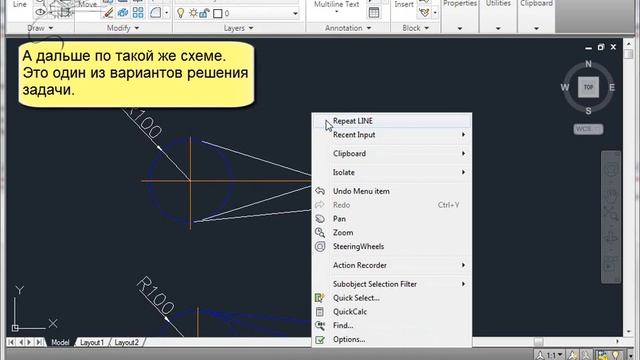Image resolution: width=640 pixels, height=360 pixels.
Task: Expand the Utilities panel
Action: click(x=498, y=28)
